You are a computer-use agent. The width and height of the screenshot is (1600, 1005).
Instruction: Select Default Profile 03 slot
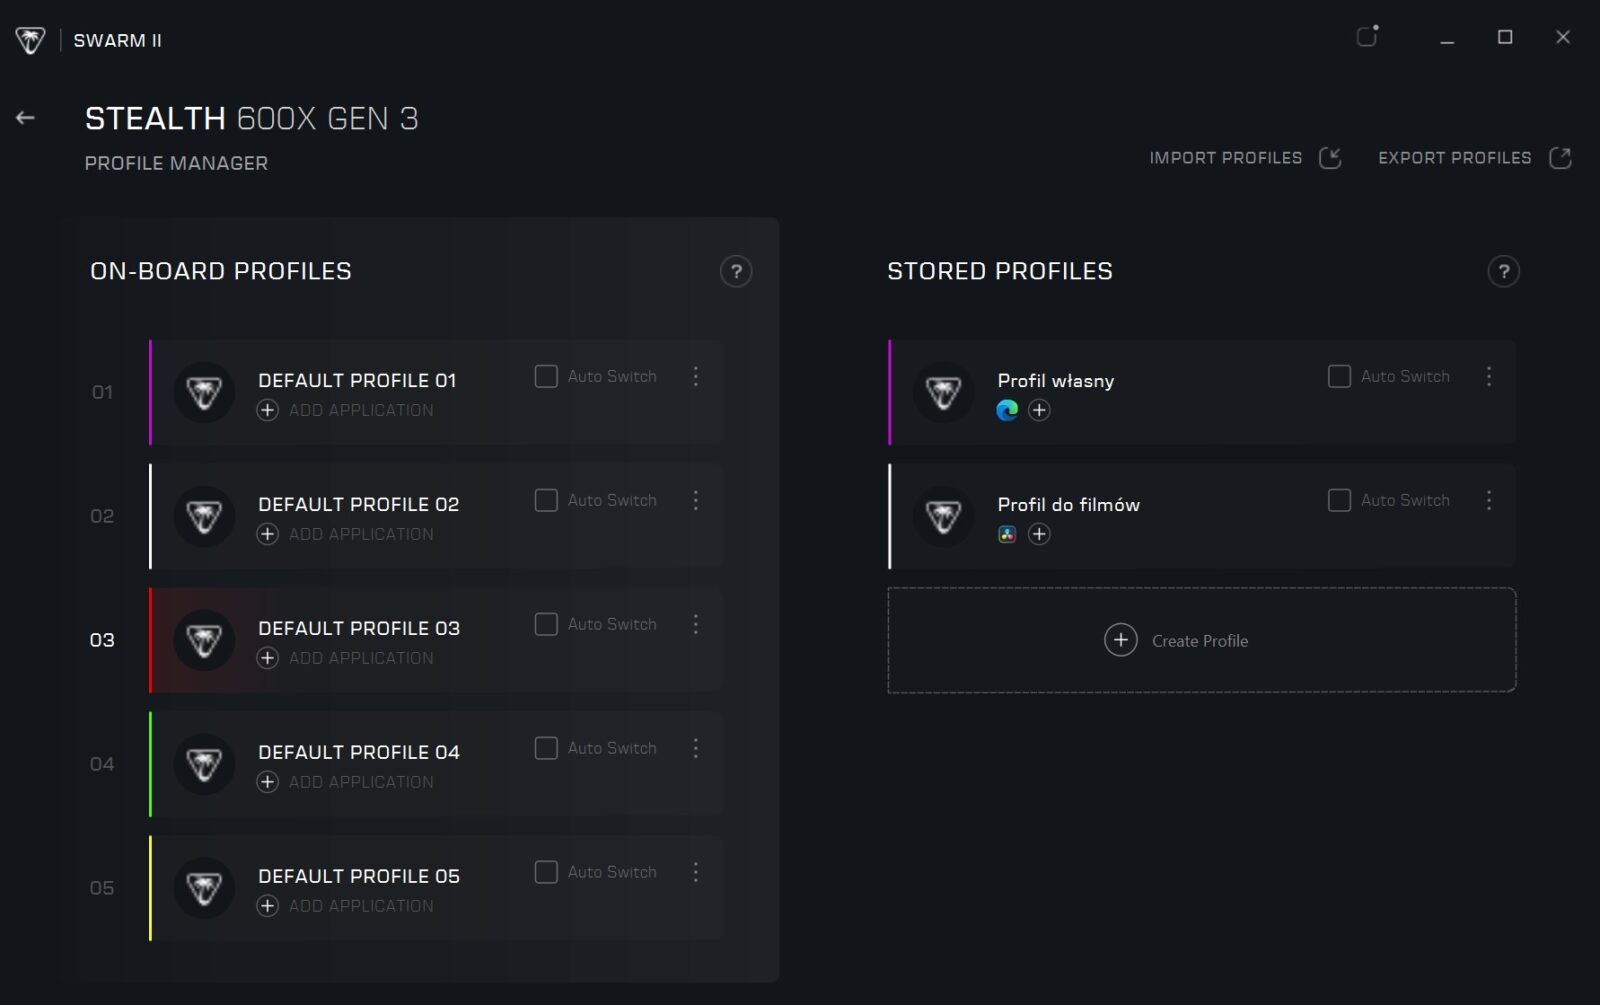coord(360,628)
